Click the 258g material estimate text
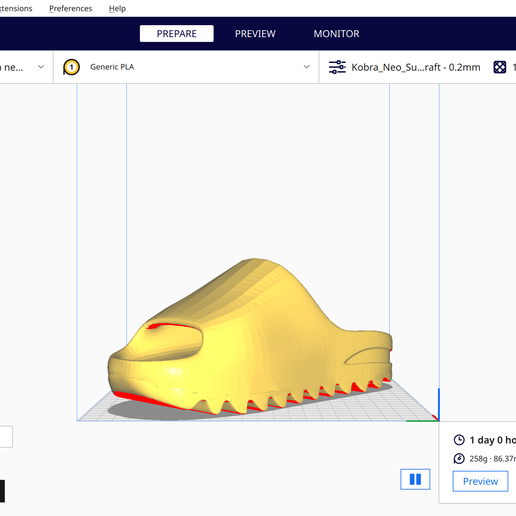Screen dimensions: 516x516 coord(478,459)
